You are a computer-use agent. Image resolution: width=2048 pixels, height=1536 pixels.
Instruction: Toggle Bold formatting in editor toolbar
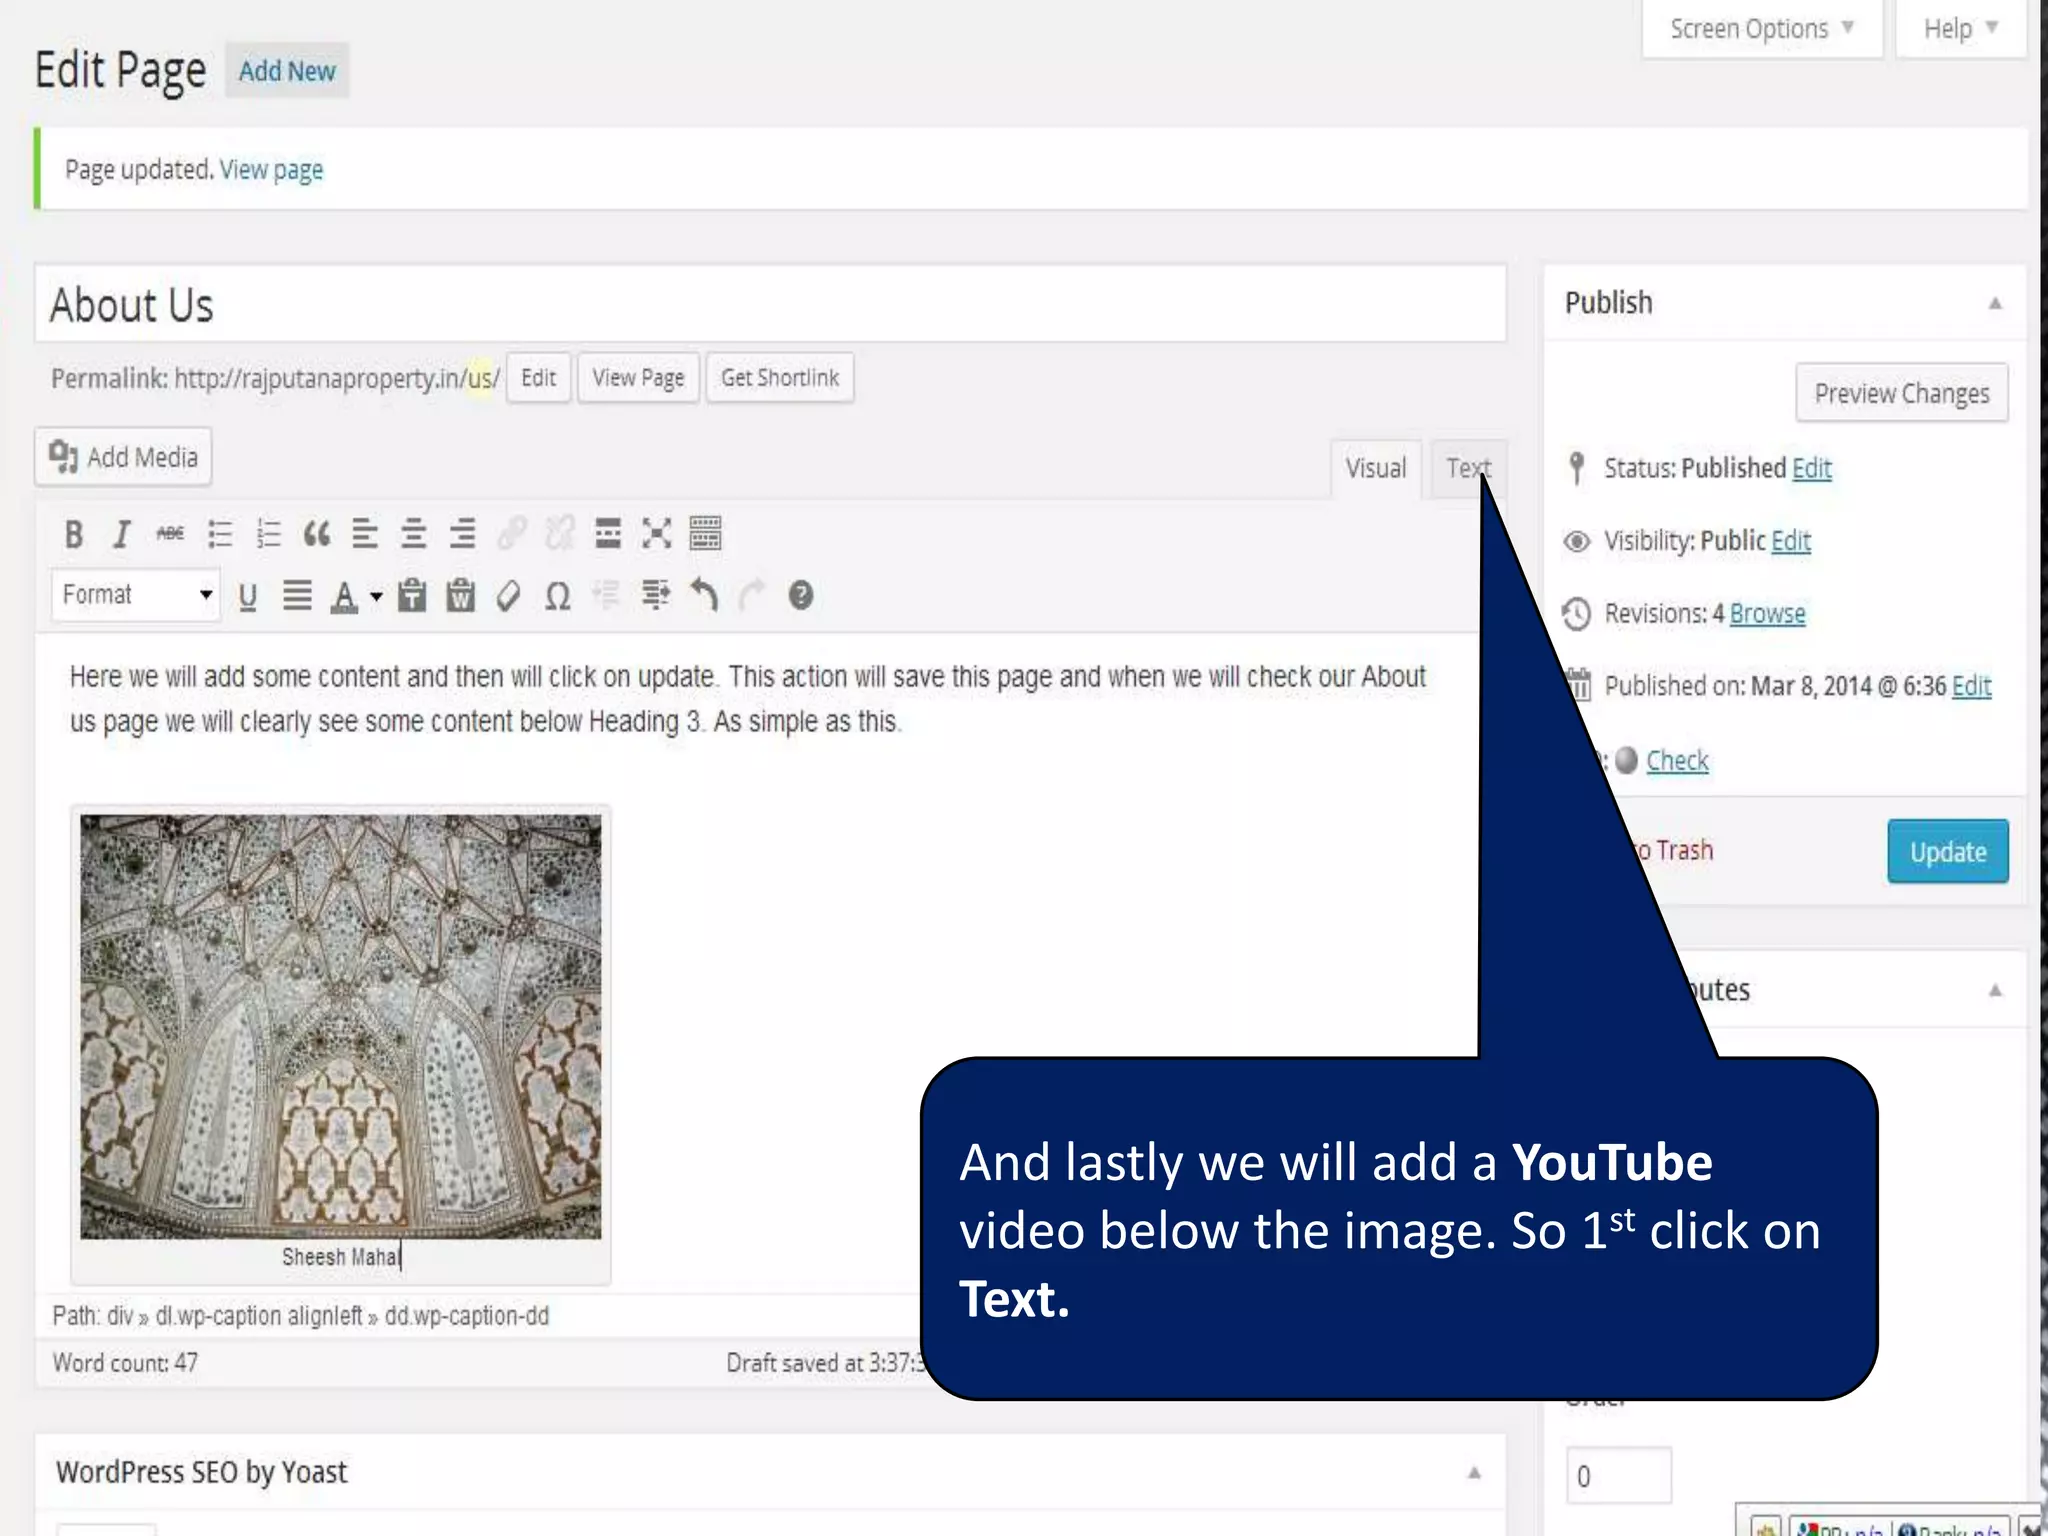[x=73, y=534]
